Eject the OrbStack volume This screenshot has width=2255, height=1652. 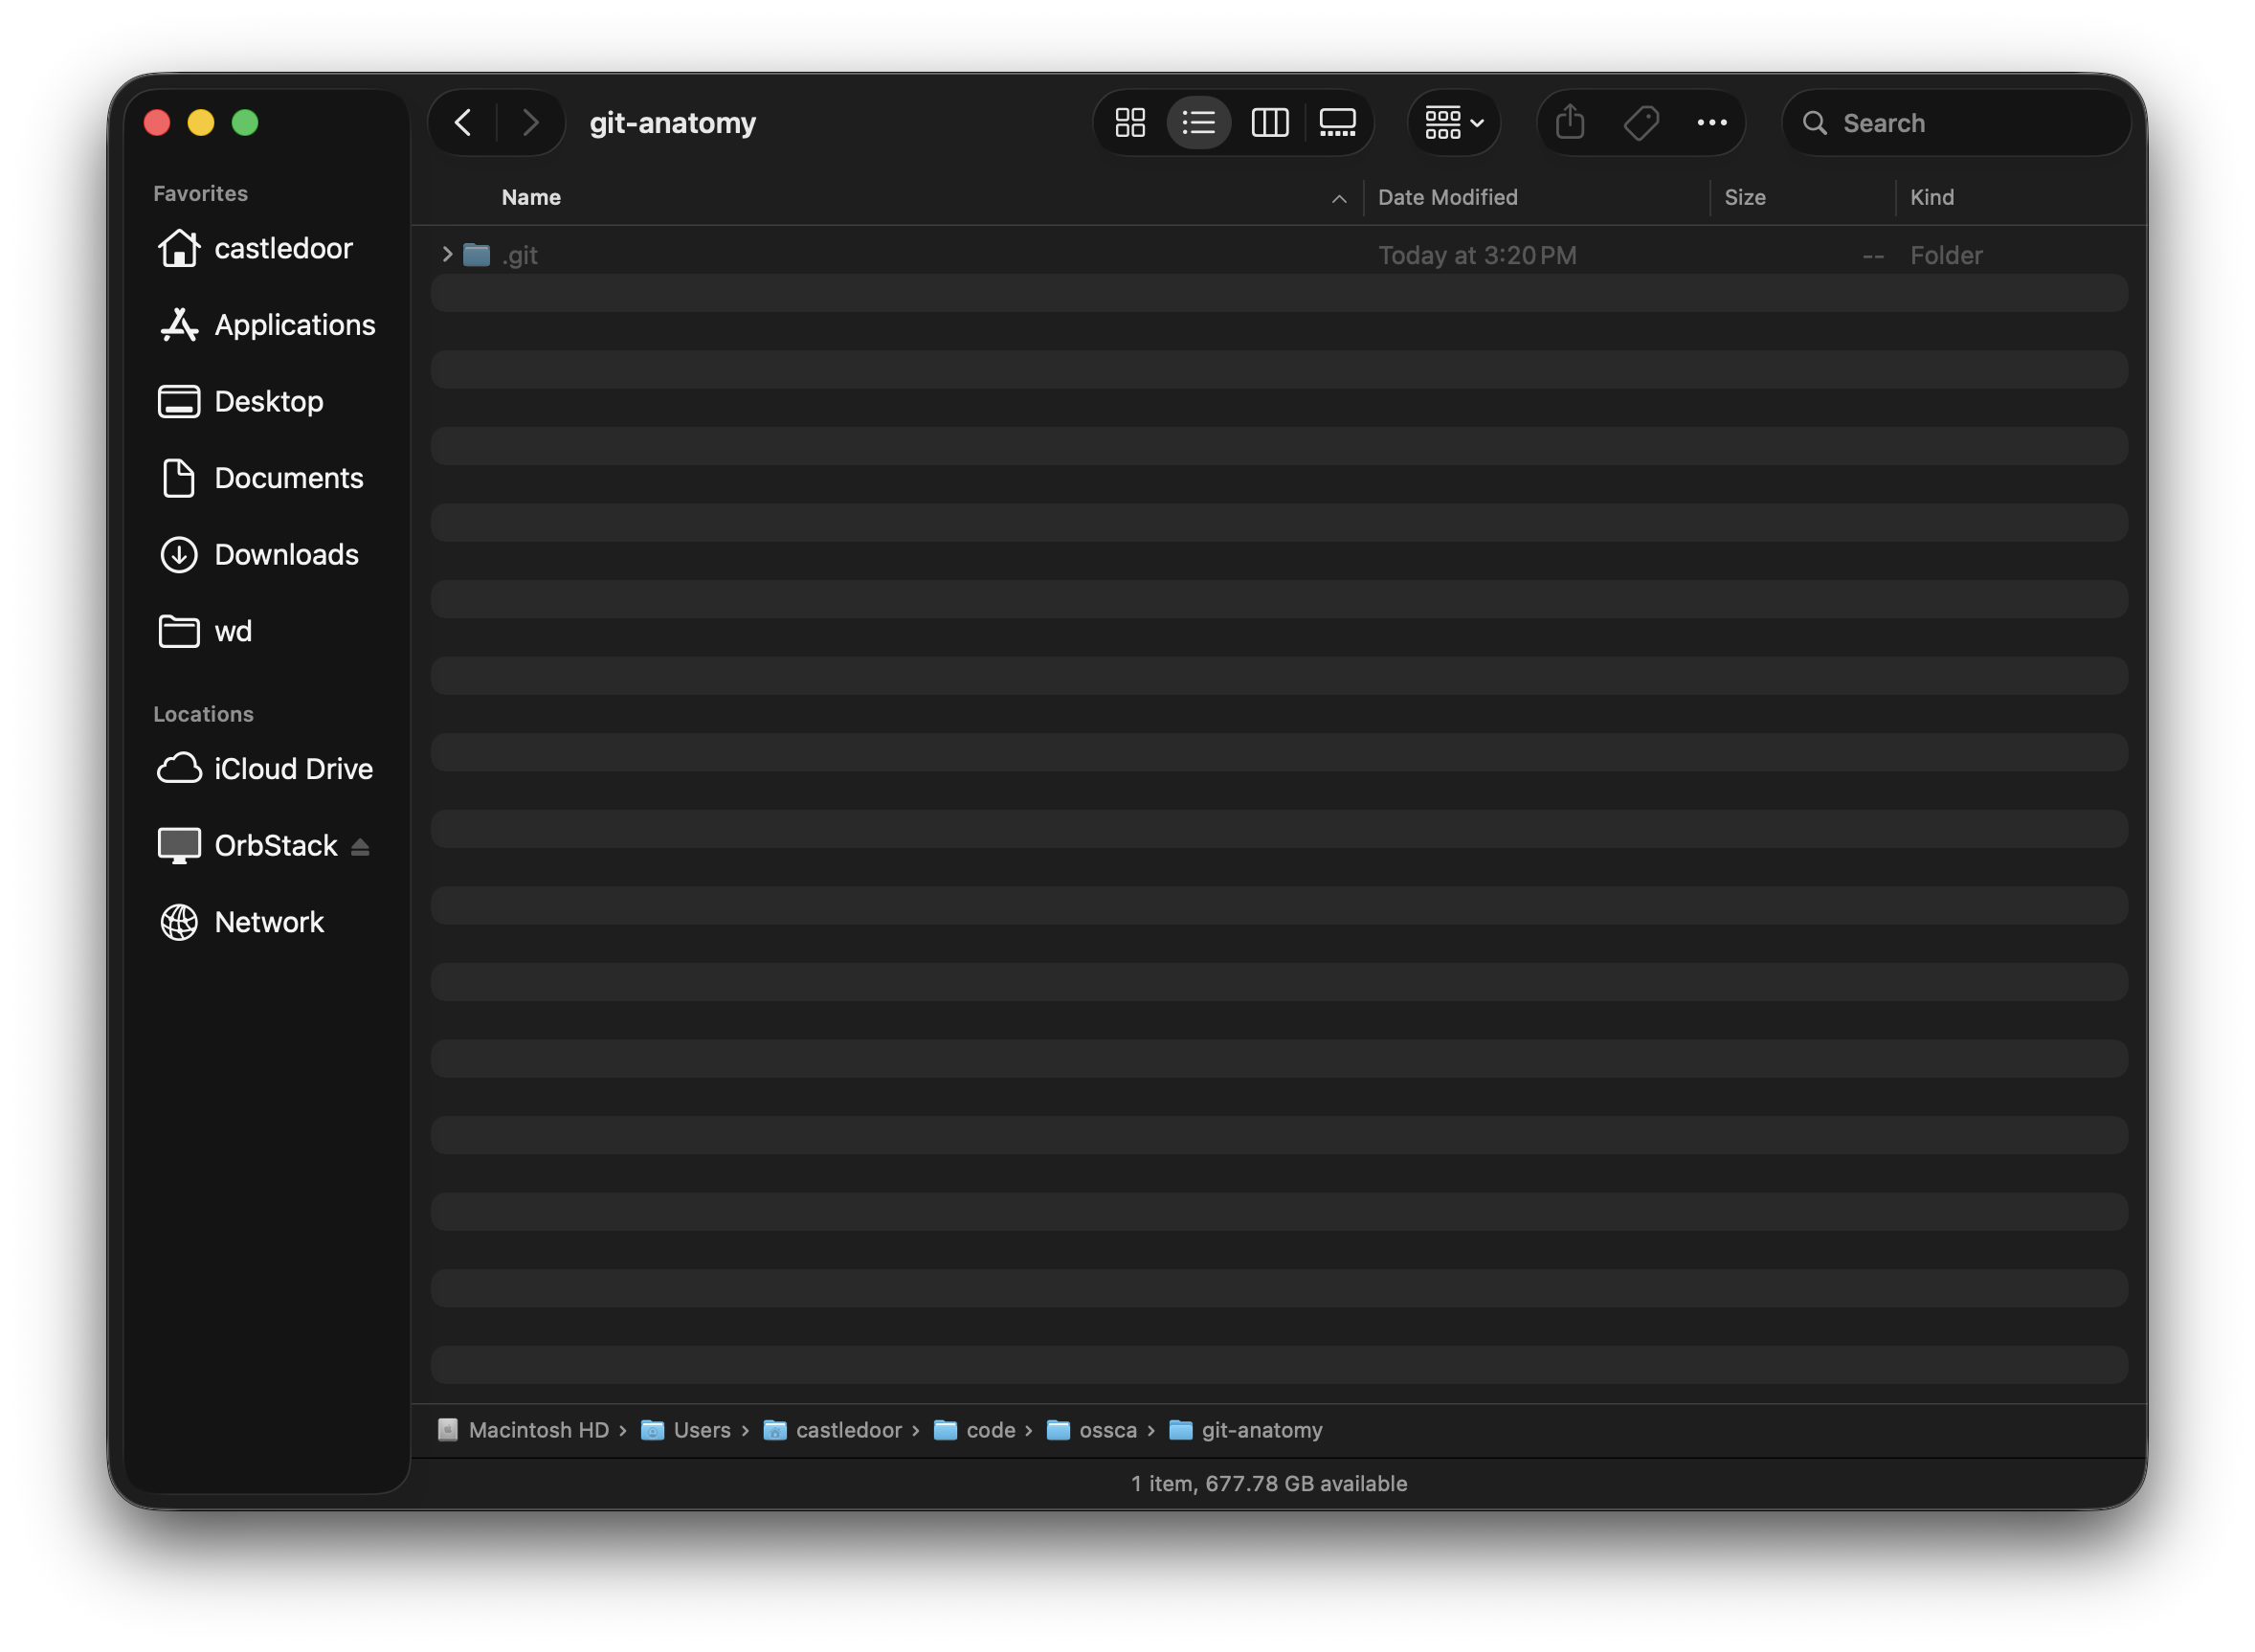tap(360, 847)
